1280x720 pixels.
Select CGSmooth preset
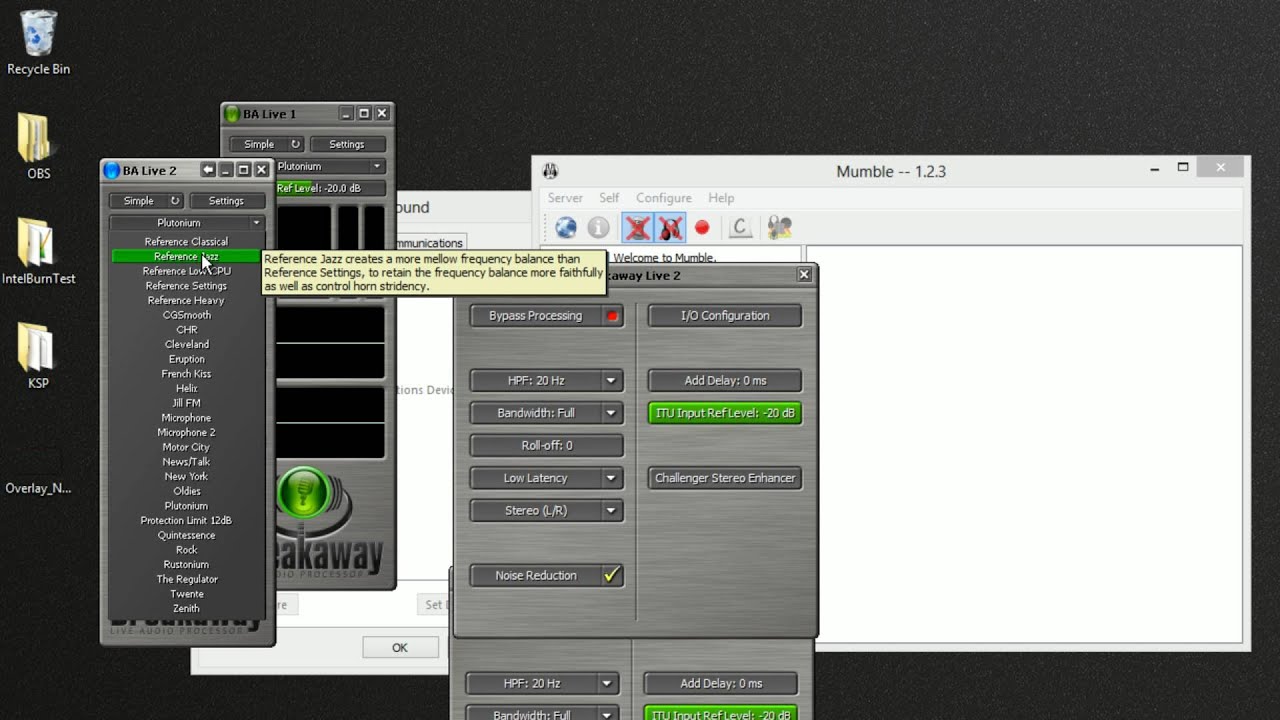[x=186, y=315]
